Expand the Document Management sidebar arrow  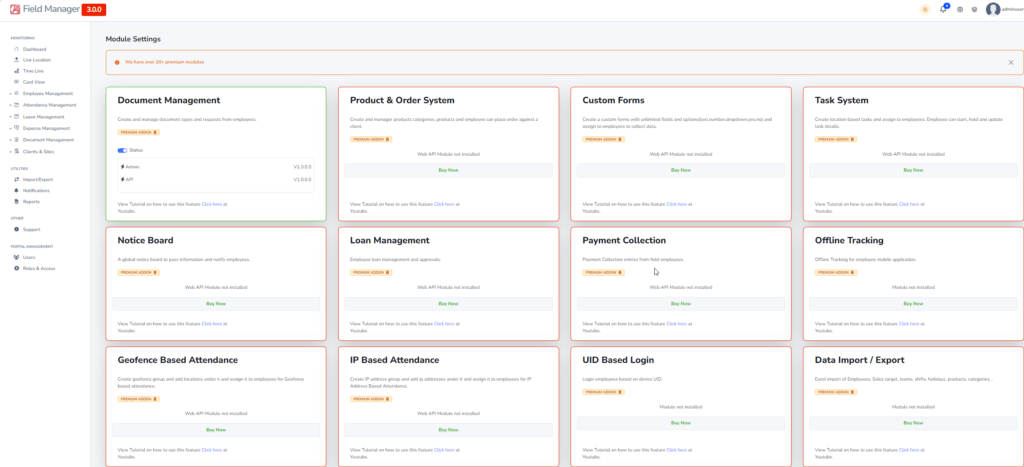click(11, 140)
